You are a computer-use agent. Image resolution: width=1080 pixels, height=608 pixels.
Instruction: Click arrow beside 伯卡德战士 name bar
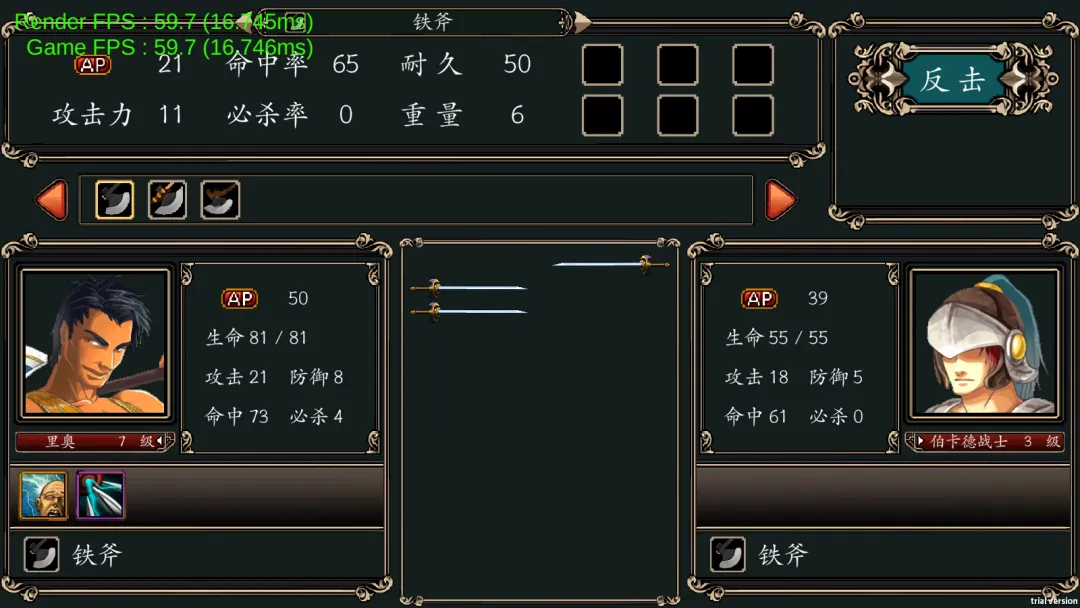pyautogui.click(x=920, y=441)
